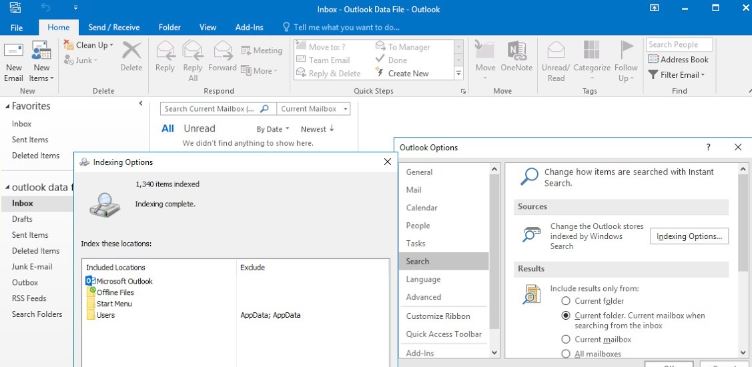
Task: Switch to the Add-Ins tab
Action: point(249,27)
